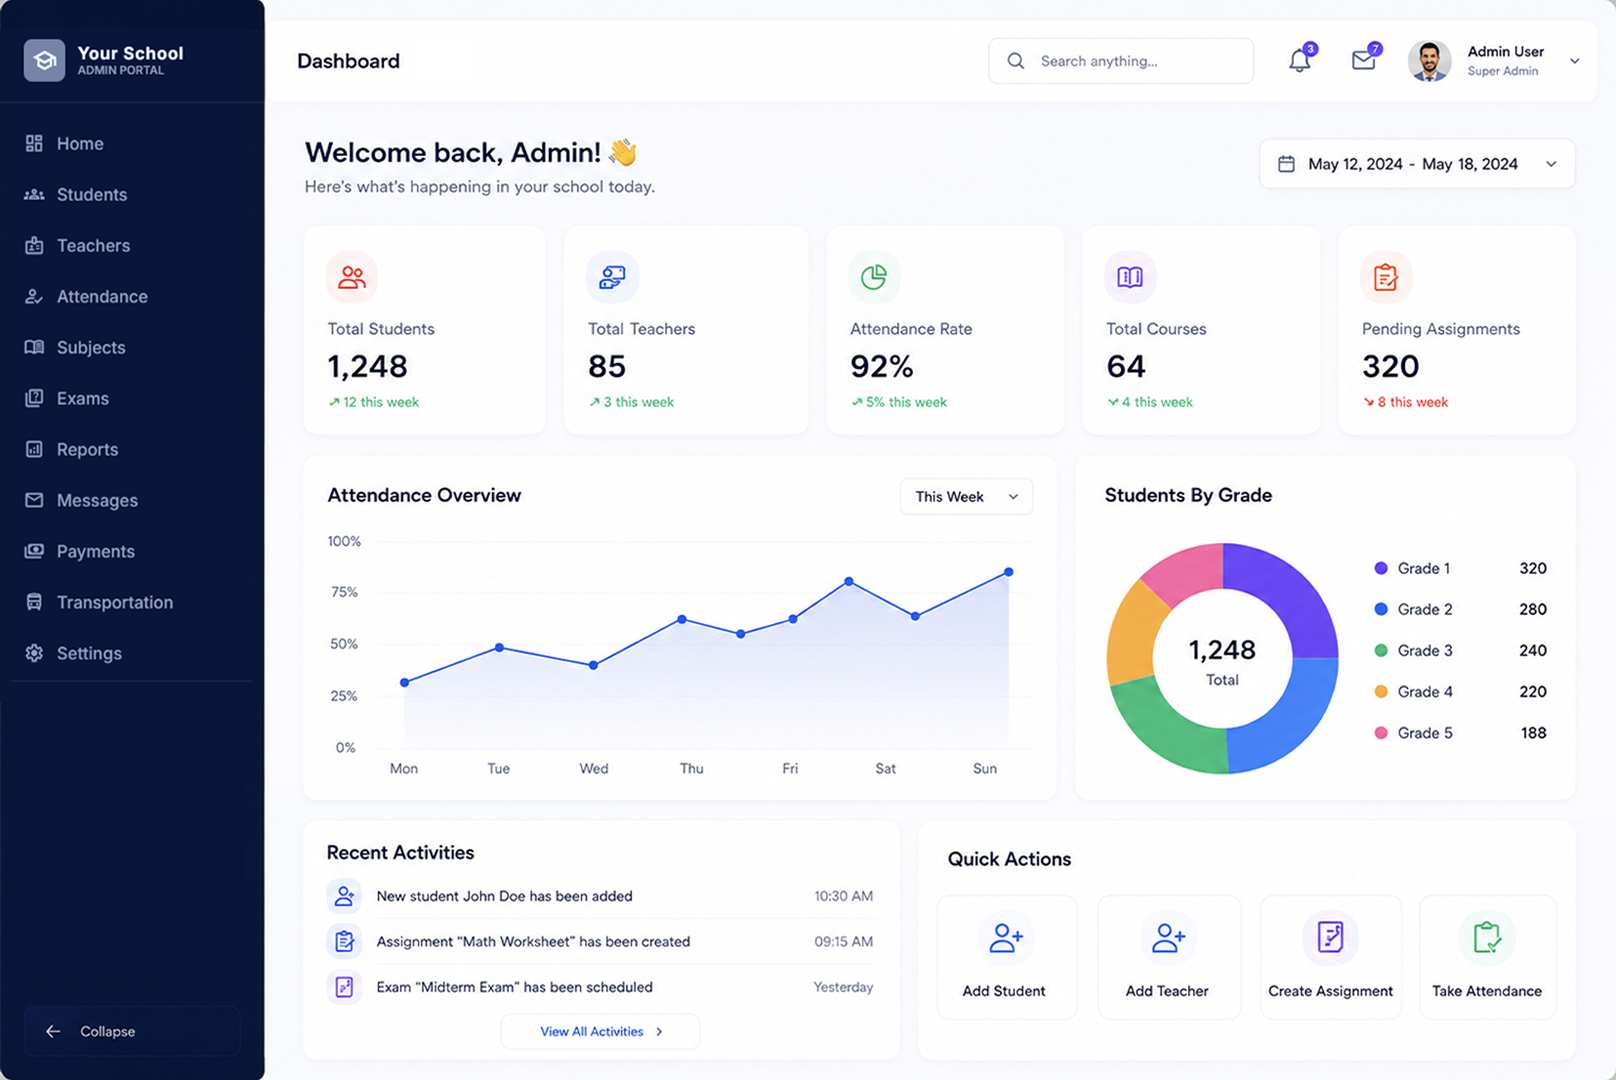Click the Grade 5 pink legend dot
This screenshot has height=1080, width=1616.
point(1381,733)
